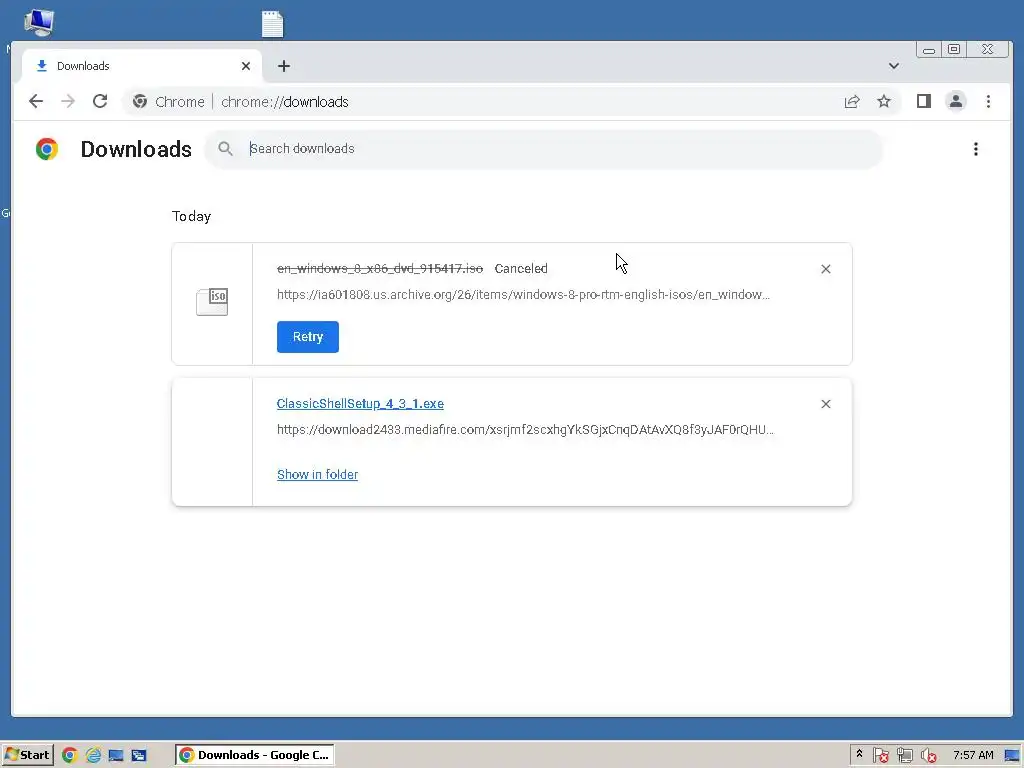Reload the Downloads page
The height and width of the screenshot is (768, 1024).
(100, 101)
